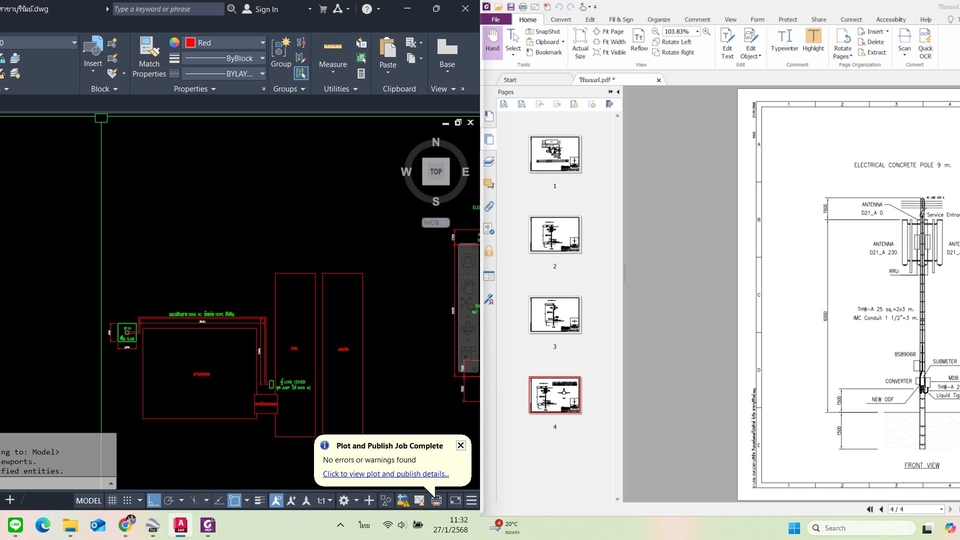
Task: Click the Typewriter tool in Comment group
Action: (x=785, y=41)
